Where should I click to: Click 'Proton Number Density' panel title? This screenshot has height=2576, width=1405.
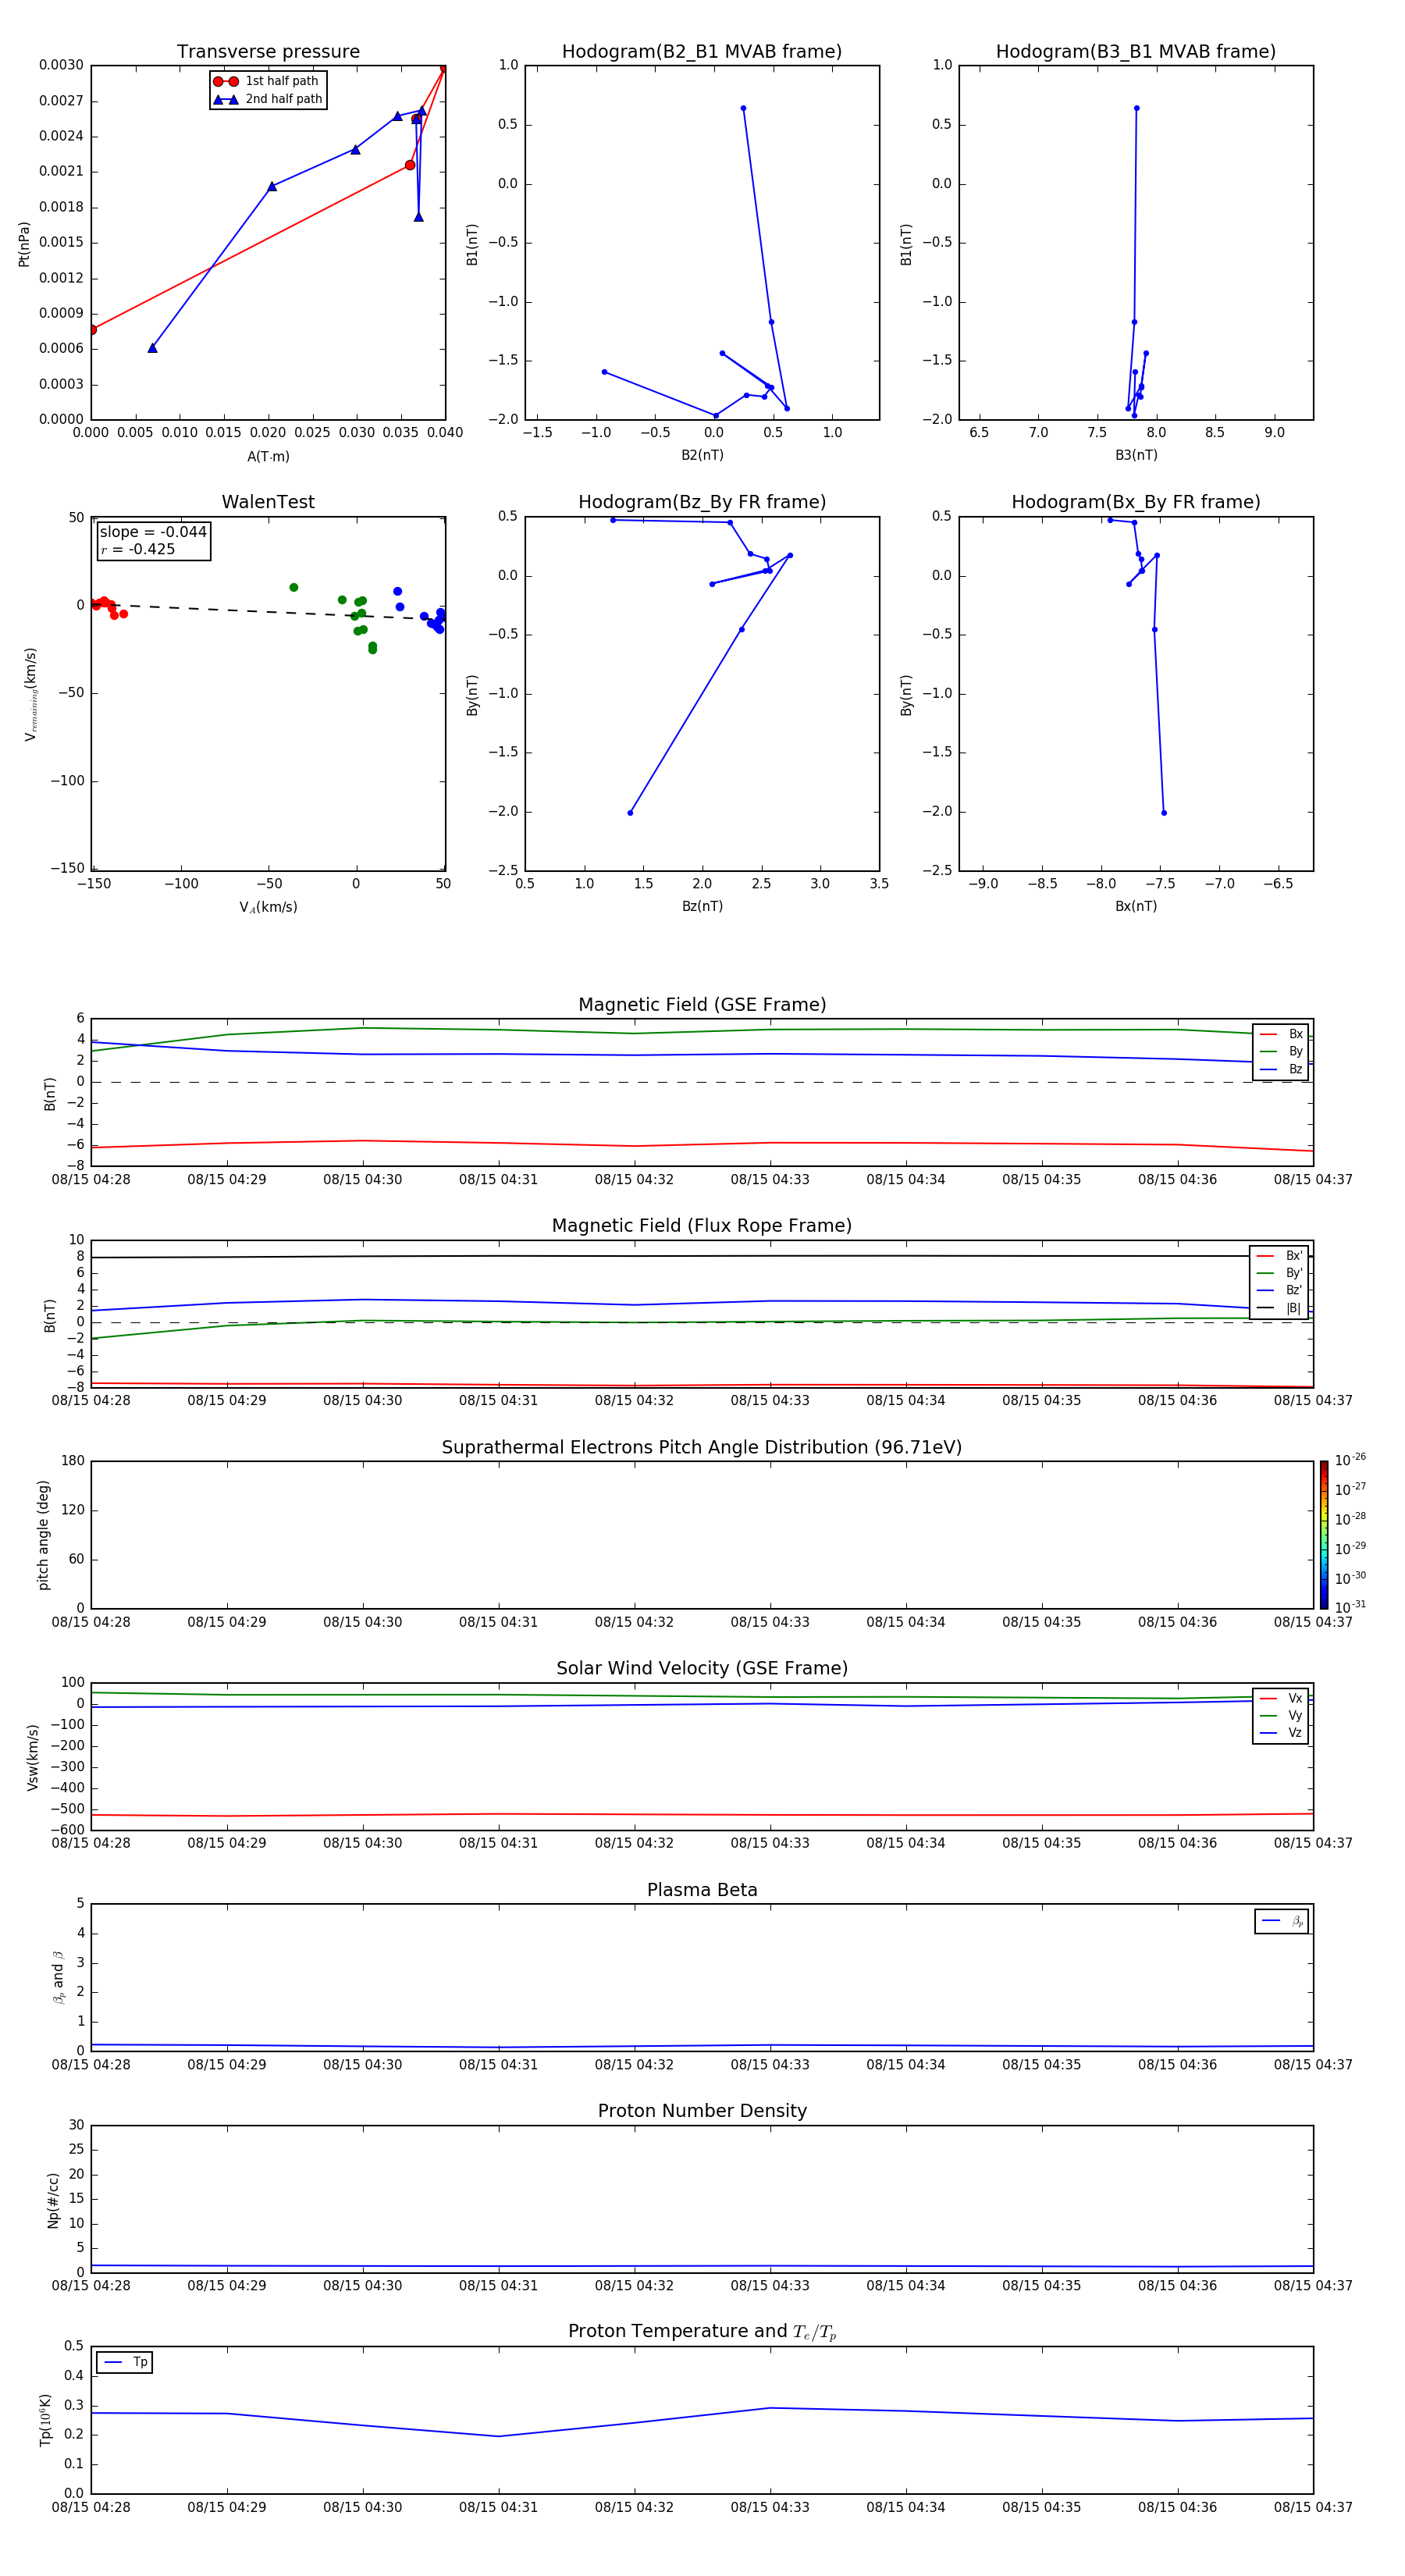tap(702, 2111)
